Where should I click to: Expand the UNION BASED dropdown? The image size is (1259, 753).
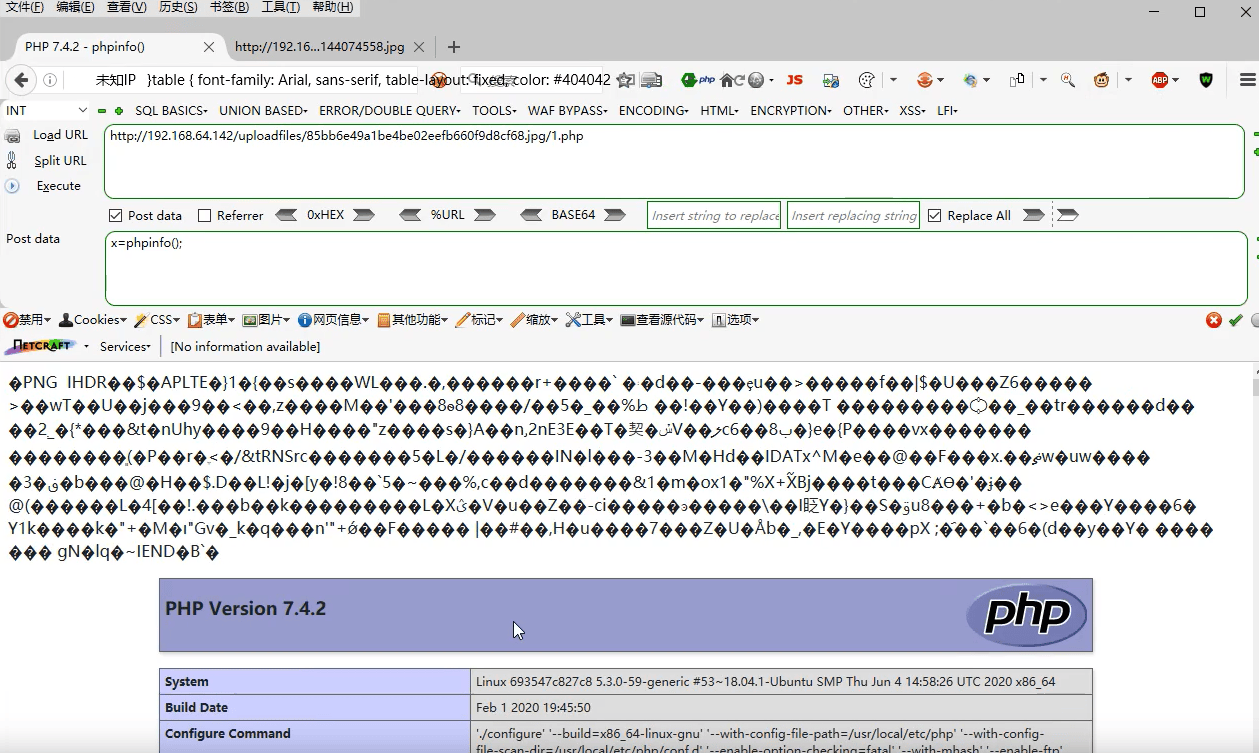coord(265,111)
